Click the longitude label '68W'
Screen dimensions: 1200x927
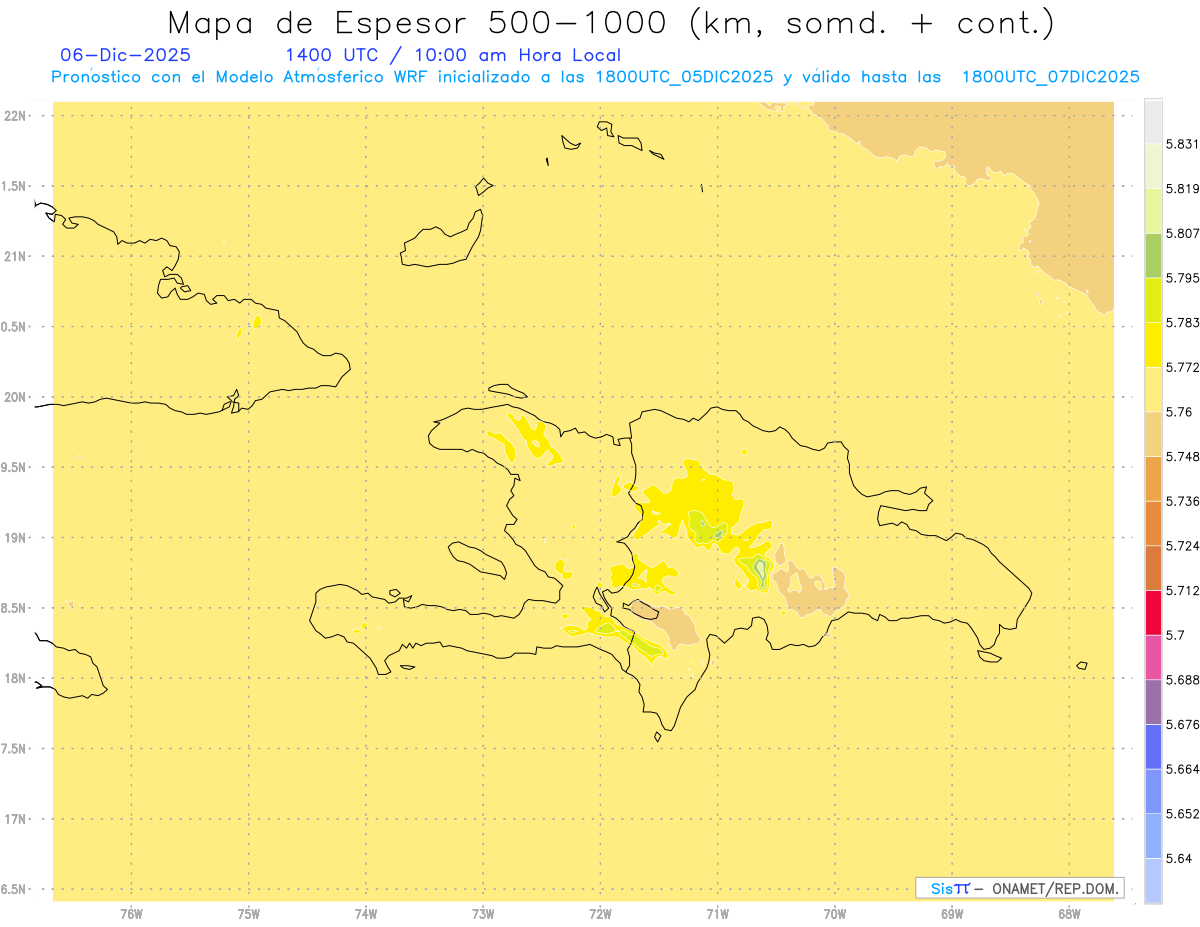click(1069, 914)
